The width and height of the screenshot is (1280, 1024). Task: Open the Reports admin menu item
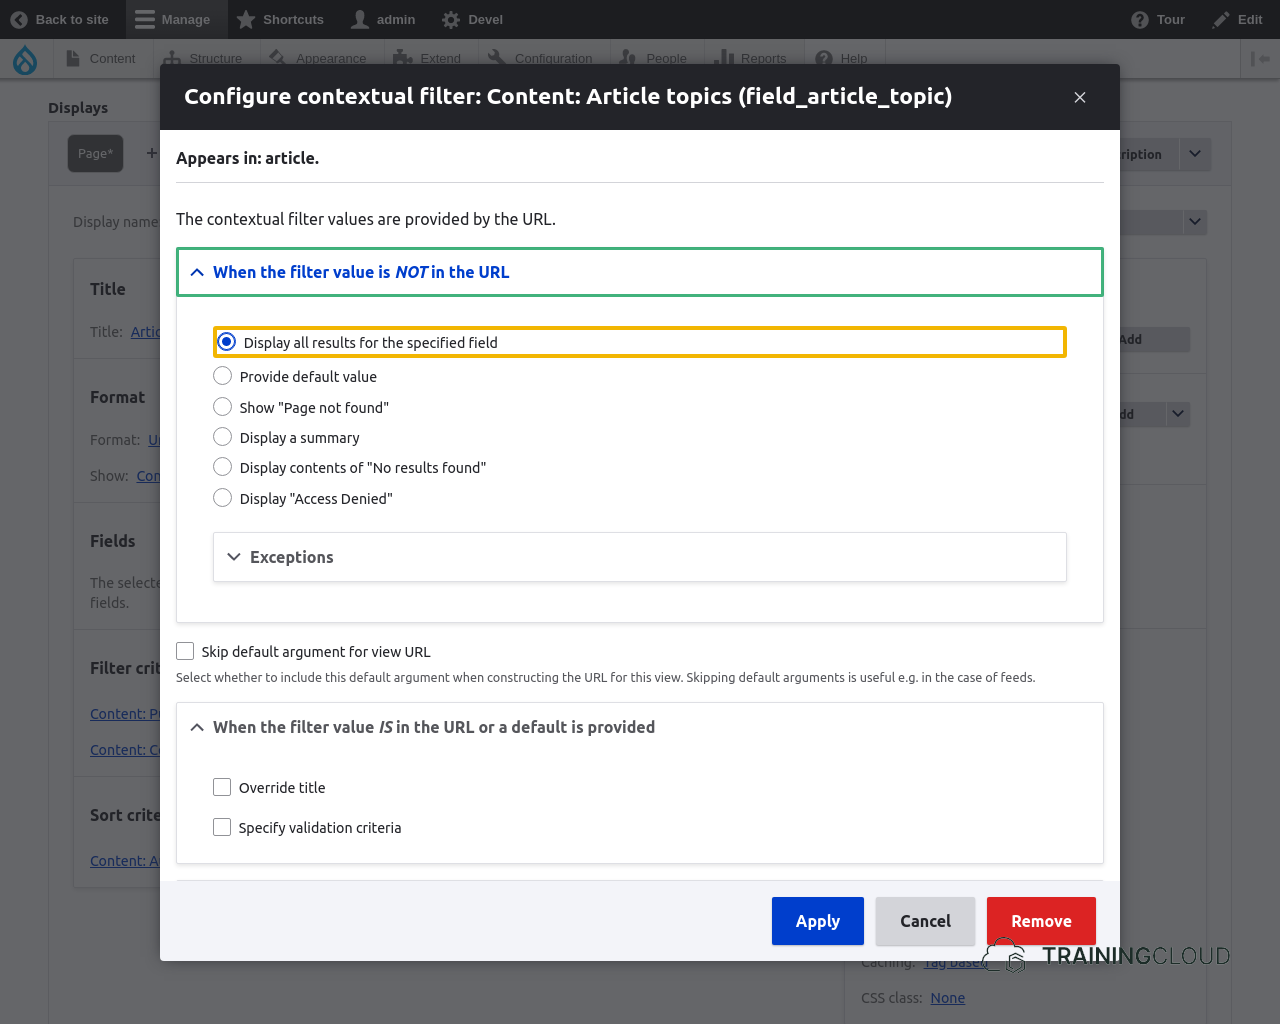(x=751, y=59)
